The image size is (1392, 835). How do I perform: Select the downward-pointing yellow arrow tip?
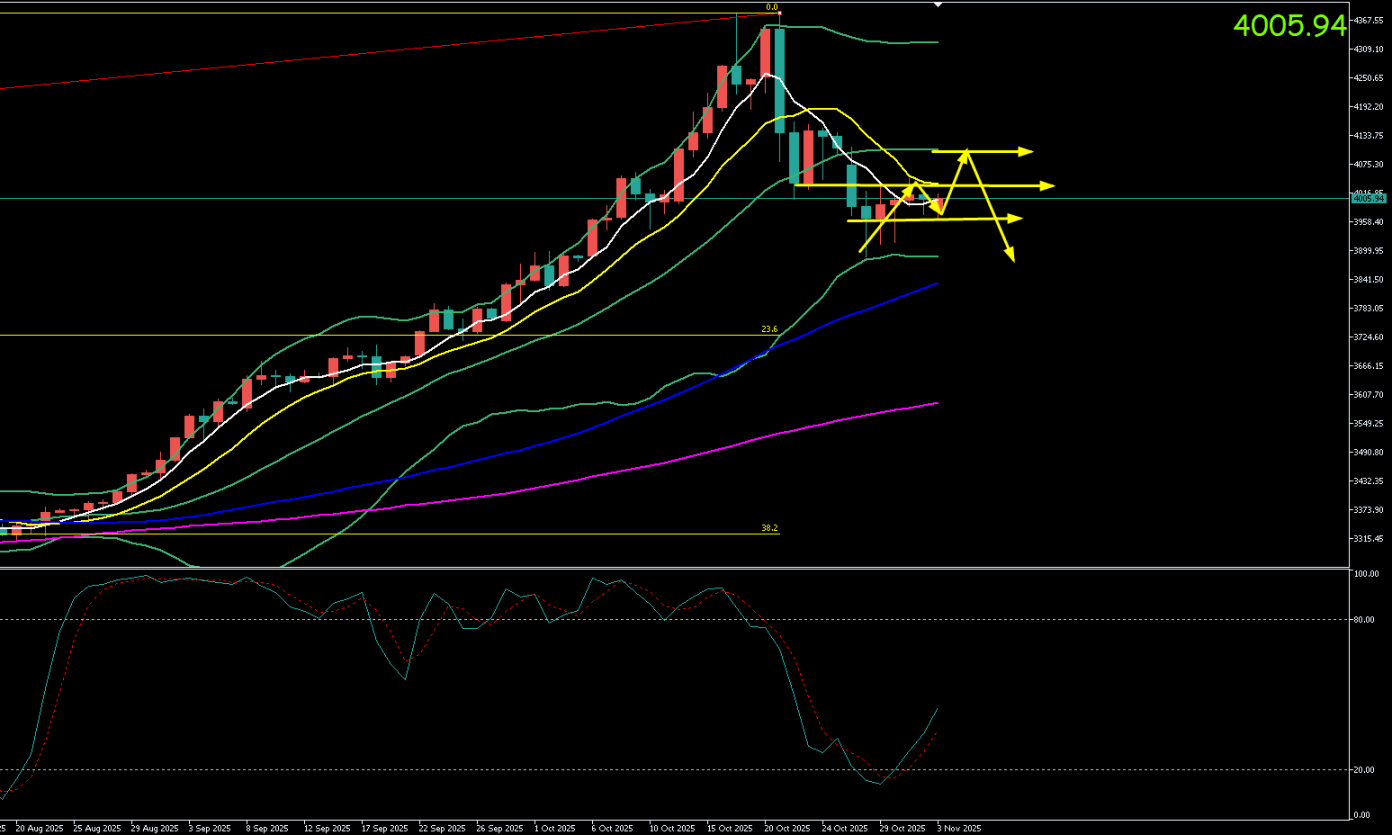pos(1011,258)
